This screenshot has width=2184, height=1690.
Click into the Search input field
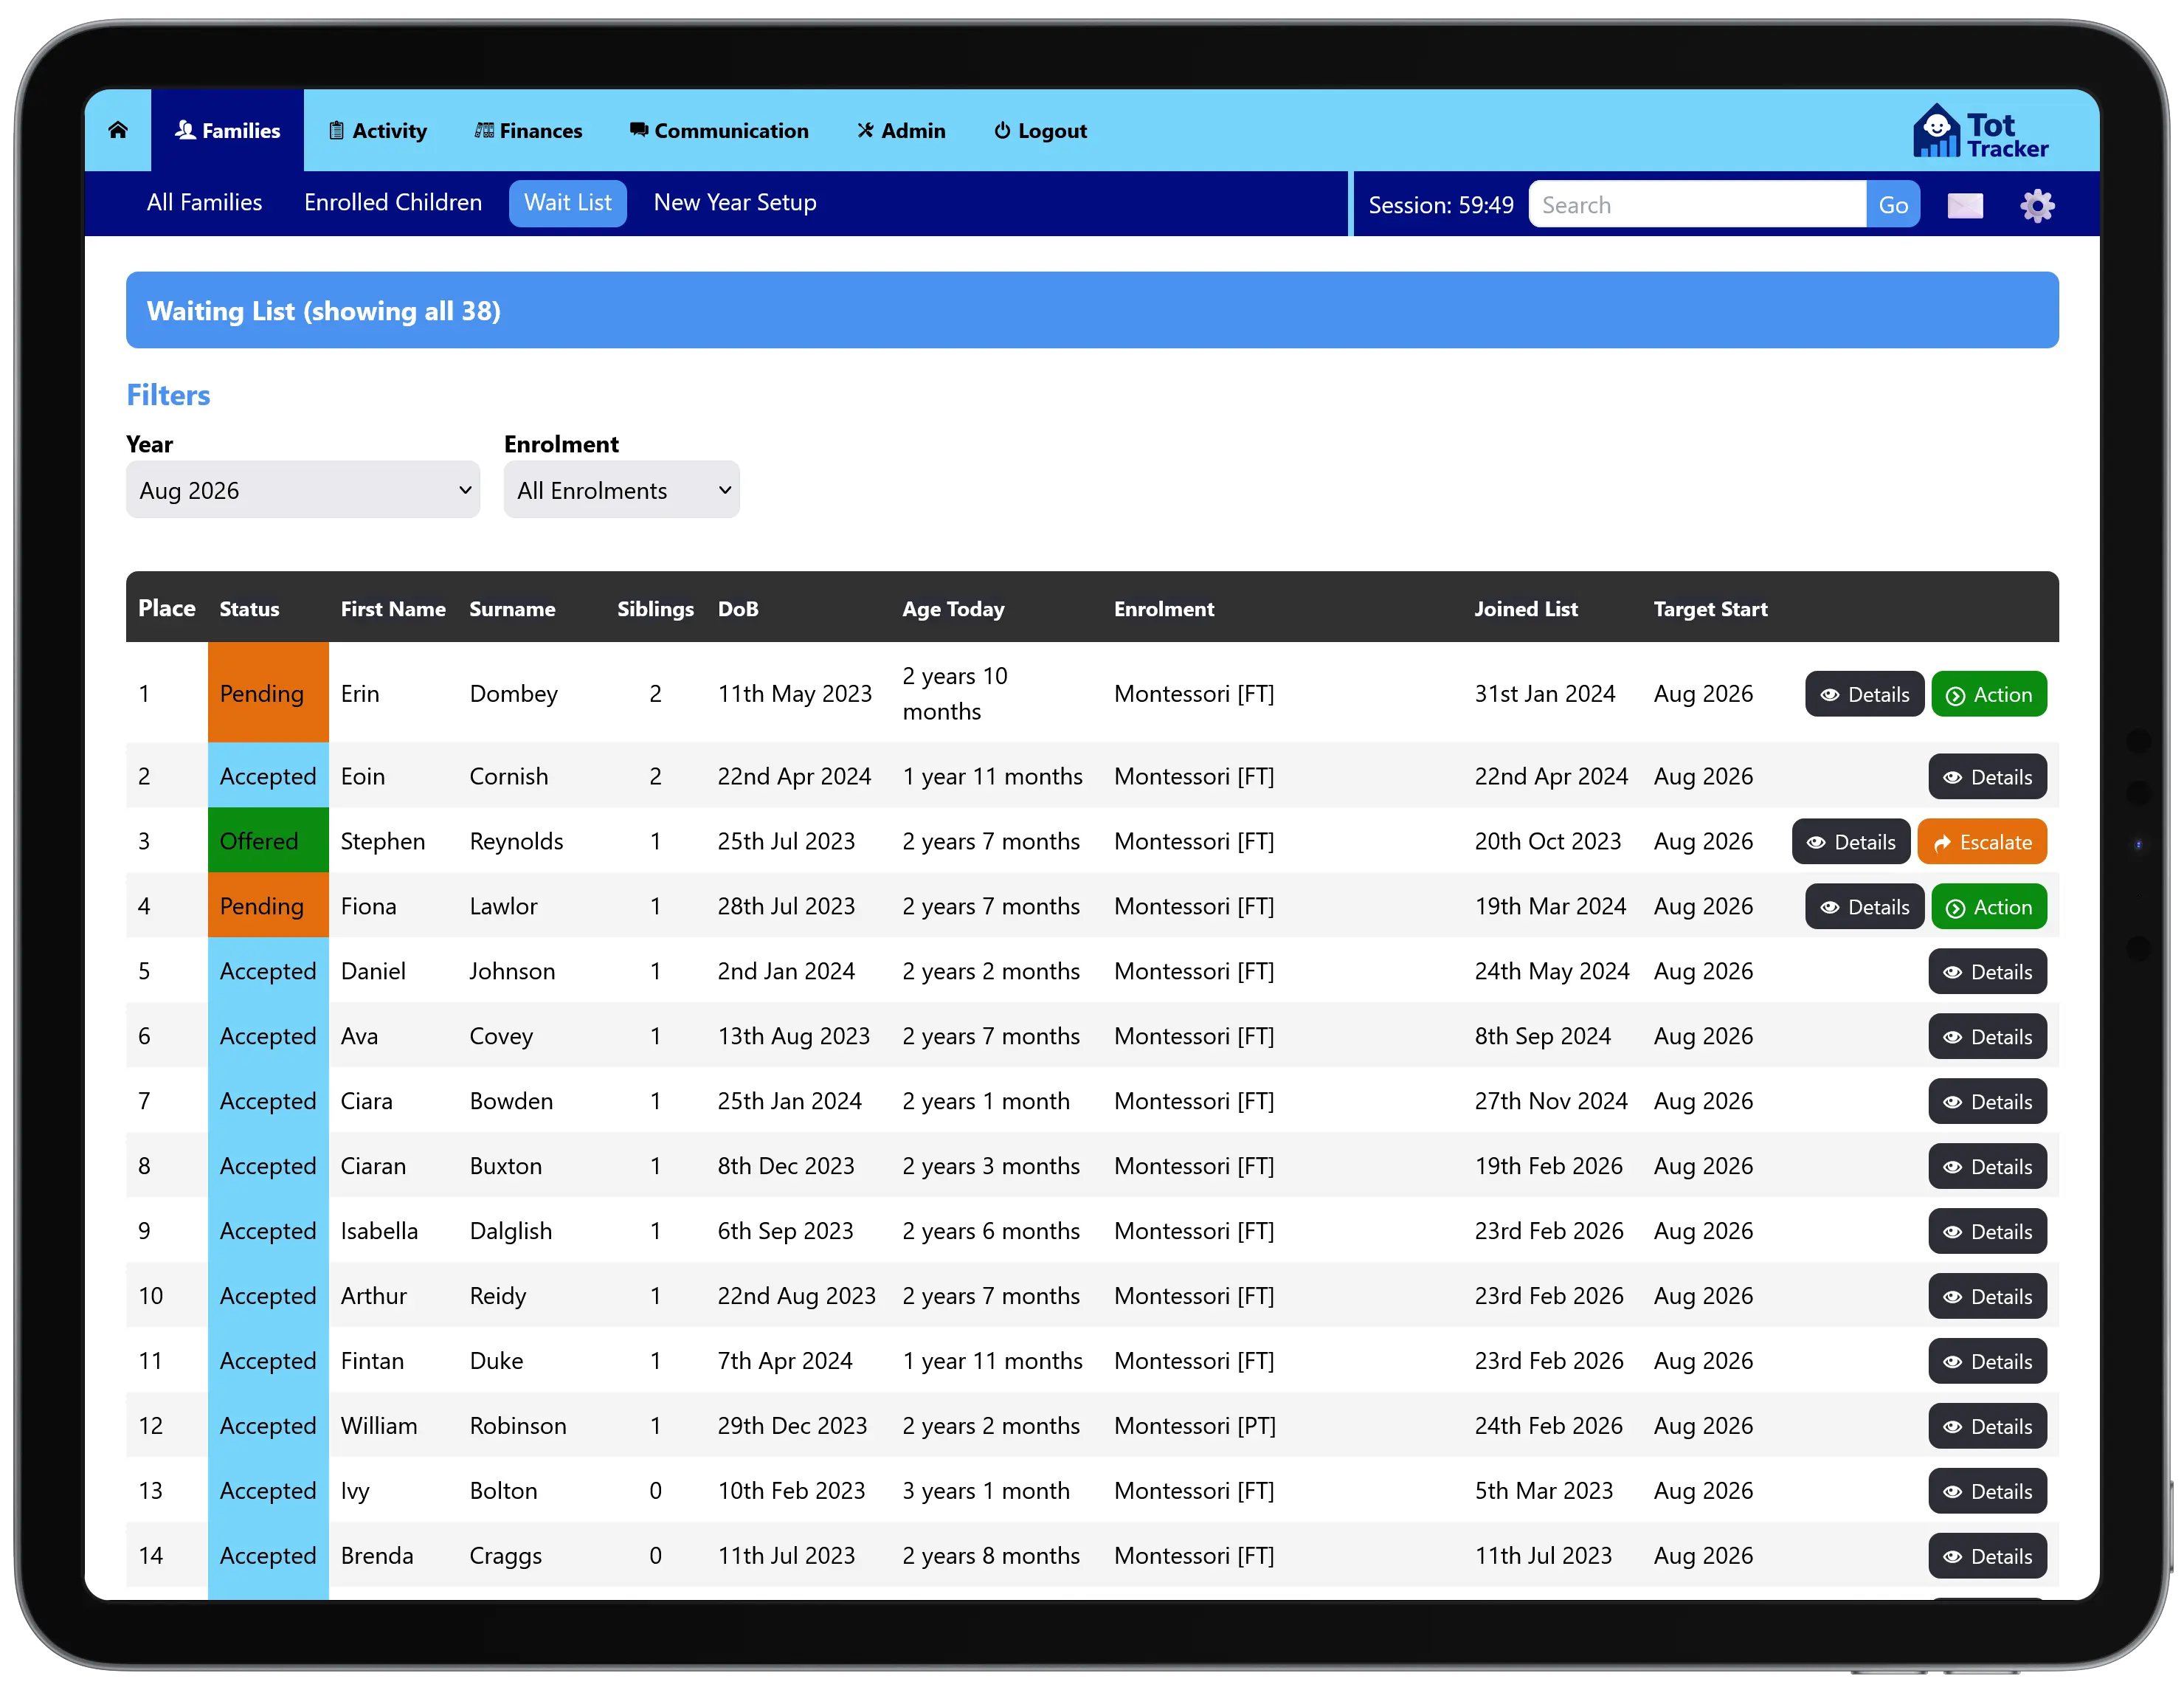click(1696, 205)
